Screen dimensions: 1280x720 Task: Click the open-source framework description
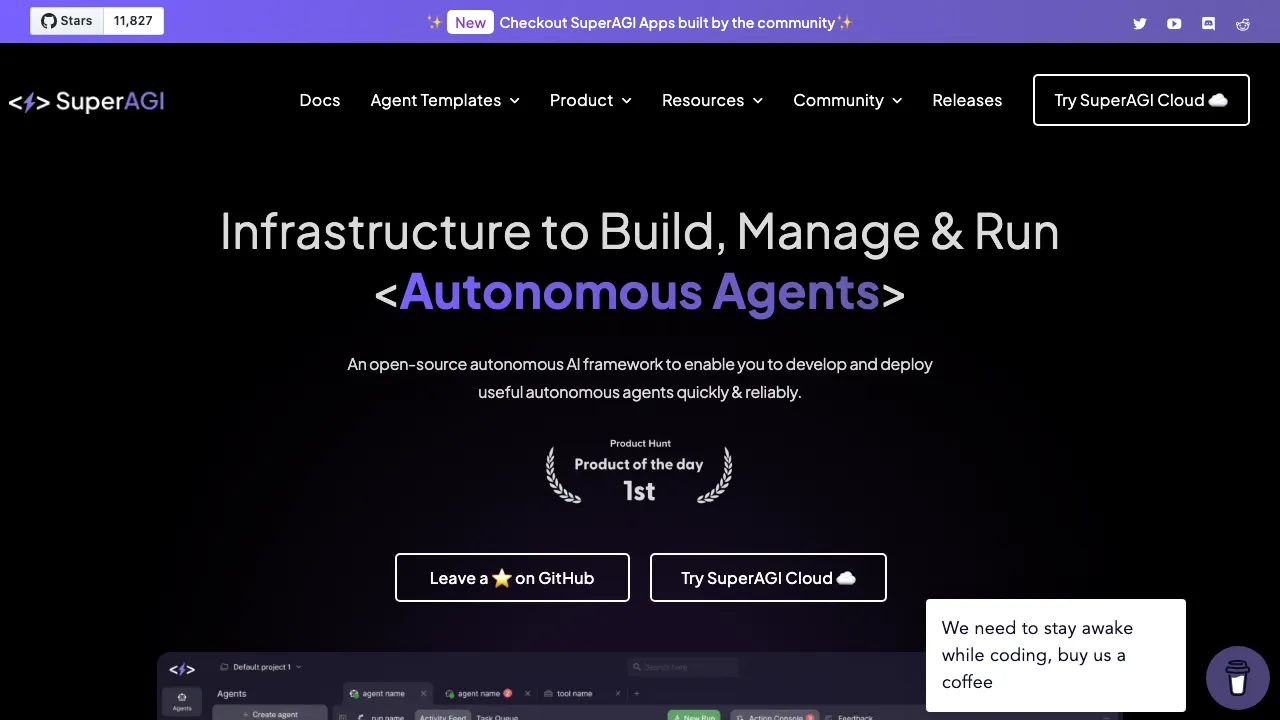pos(640,378)
